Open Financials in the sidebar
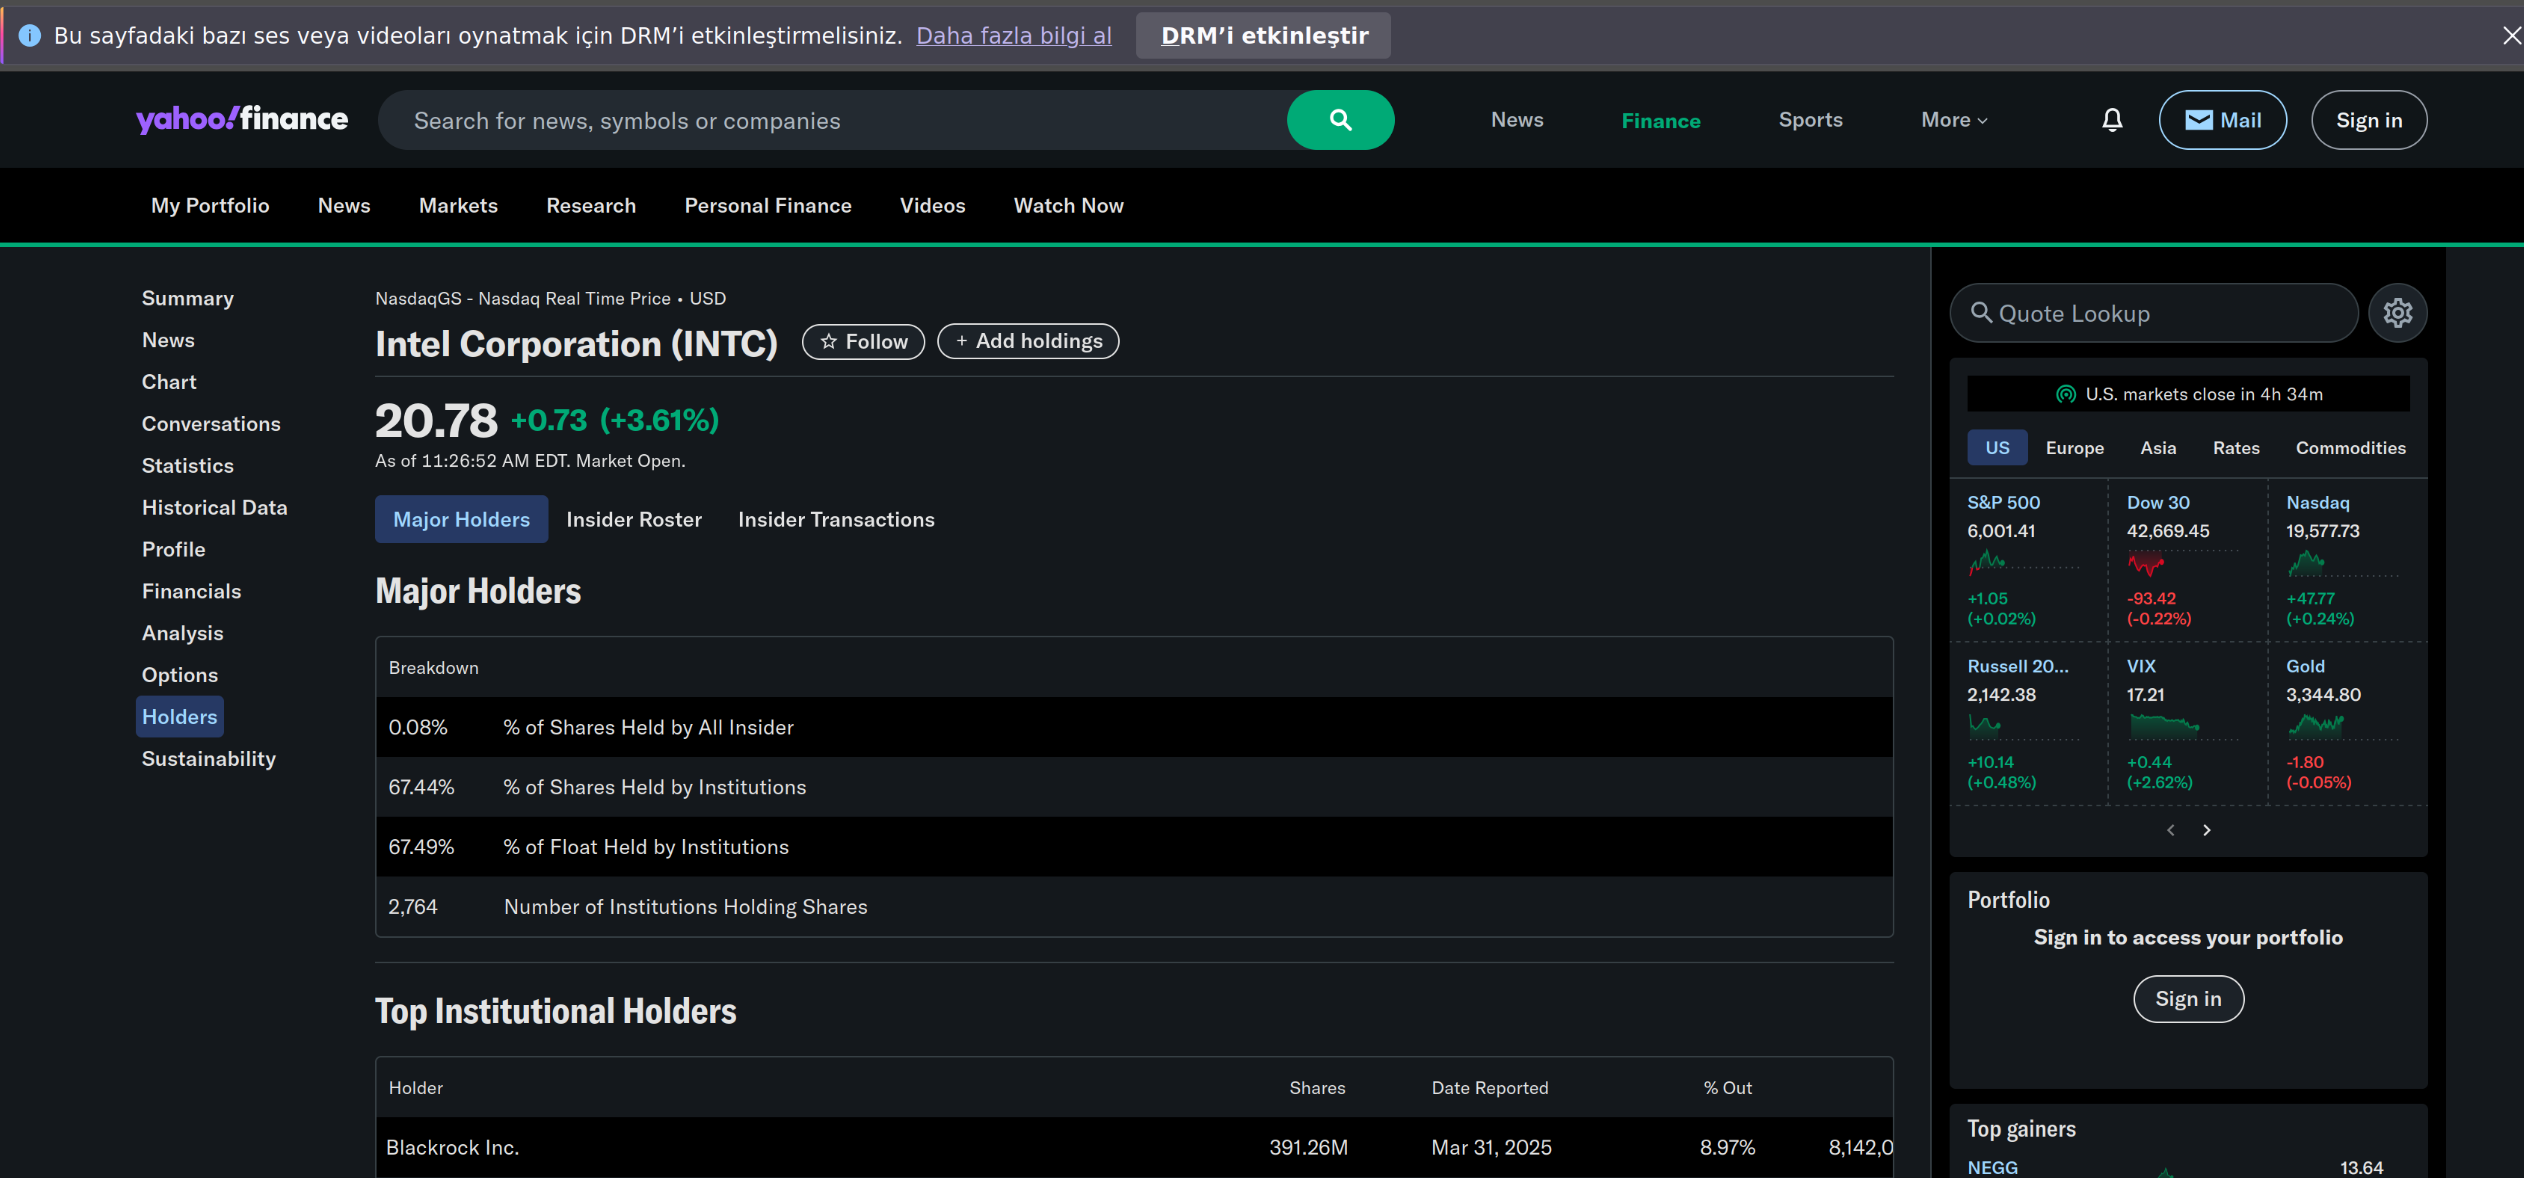Viewport: 2524px width, 1178px height. point(192,592)
